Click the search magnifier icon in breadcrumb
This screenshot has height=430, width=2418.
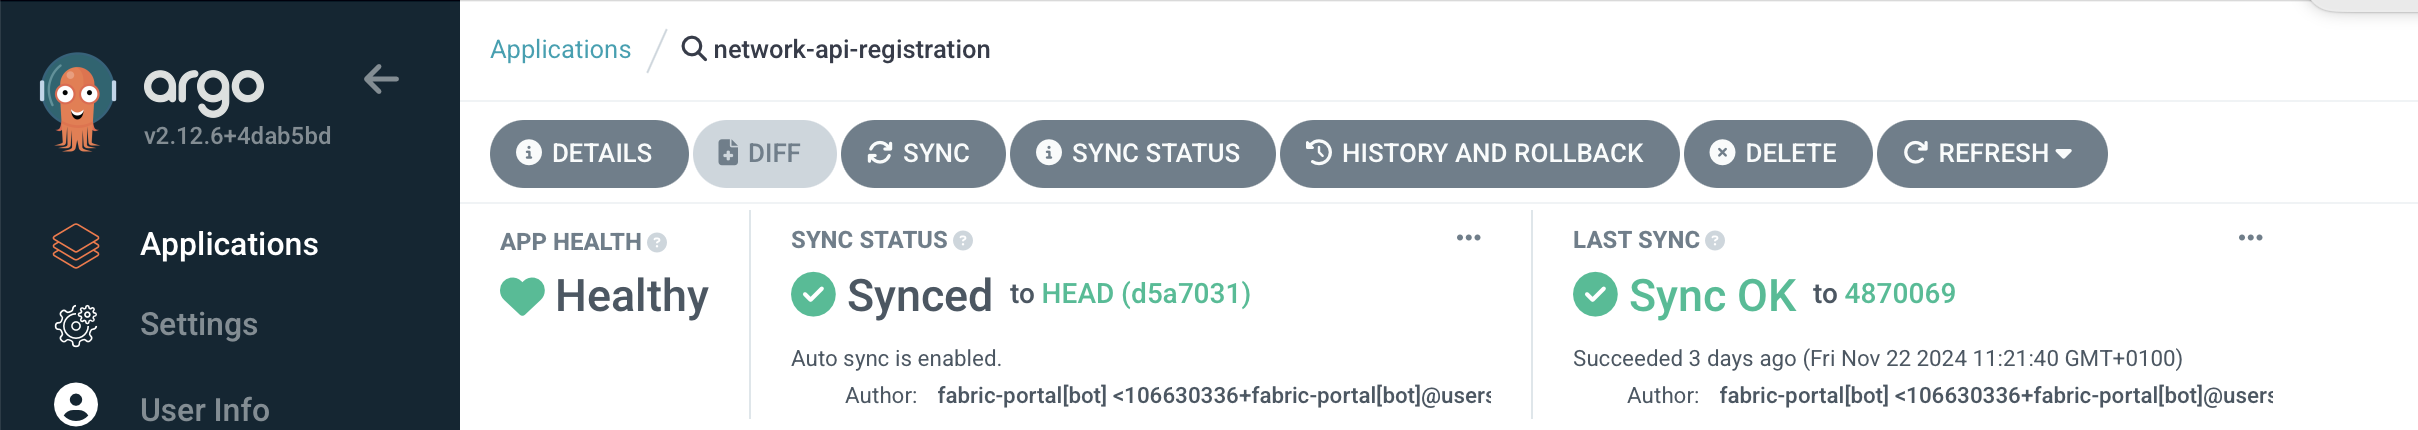click(693, 48)
